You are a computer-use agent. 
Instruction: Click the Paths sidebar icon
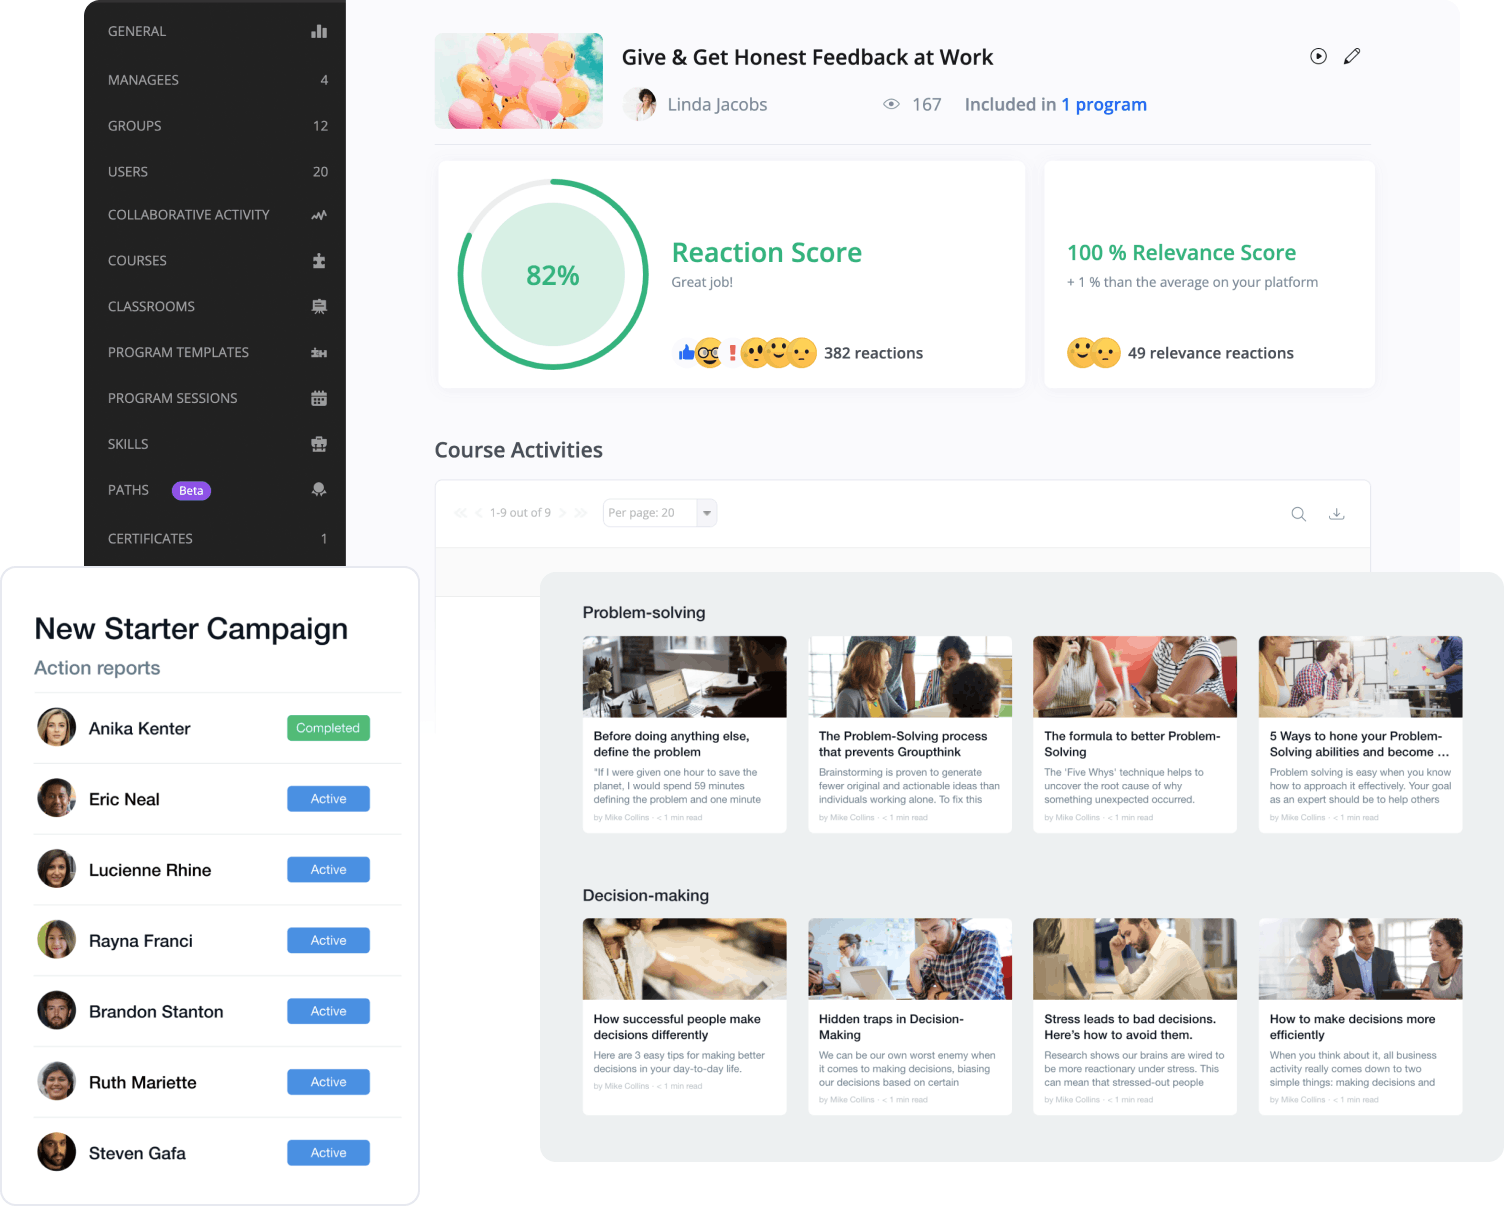319,490
